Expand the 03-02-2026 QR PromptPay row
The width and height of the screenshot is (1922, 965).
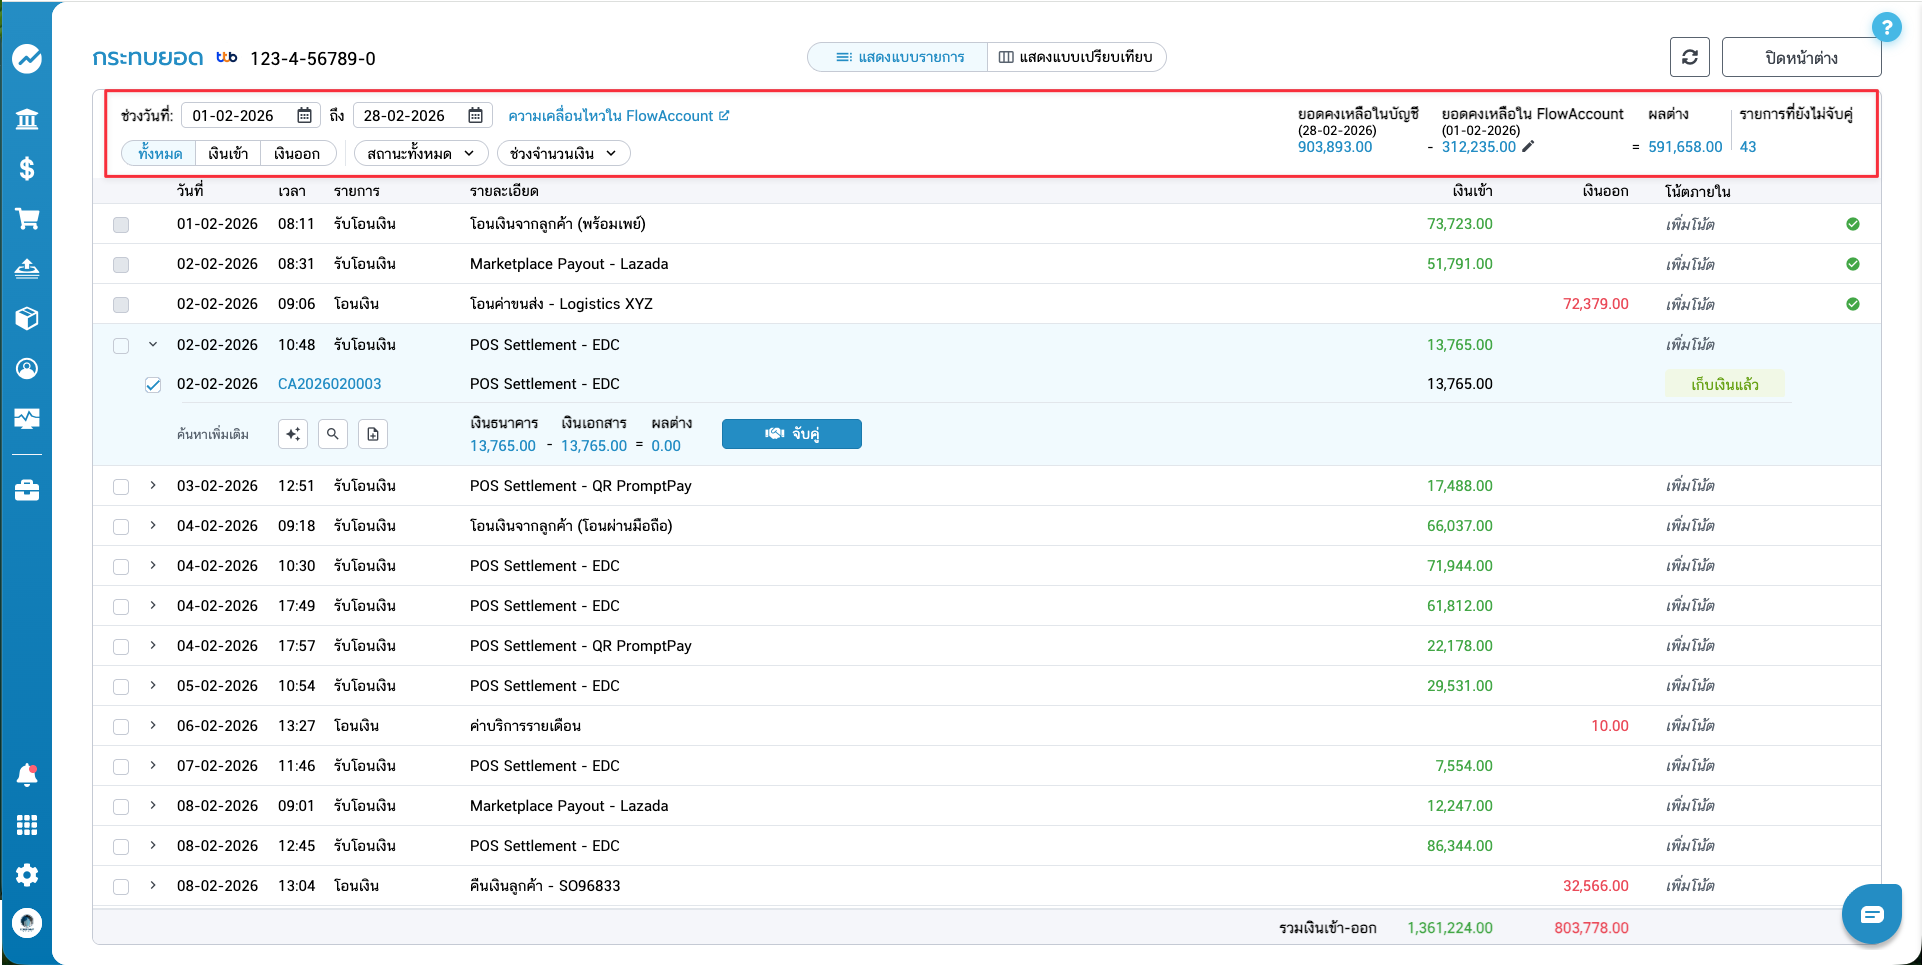click(x=153, y=486)
